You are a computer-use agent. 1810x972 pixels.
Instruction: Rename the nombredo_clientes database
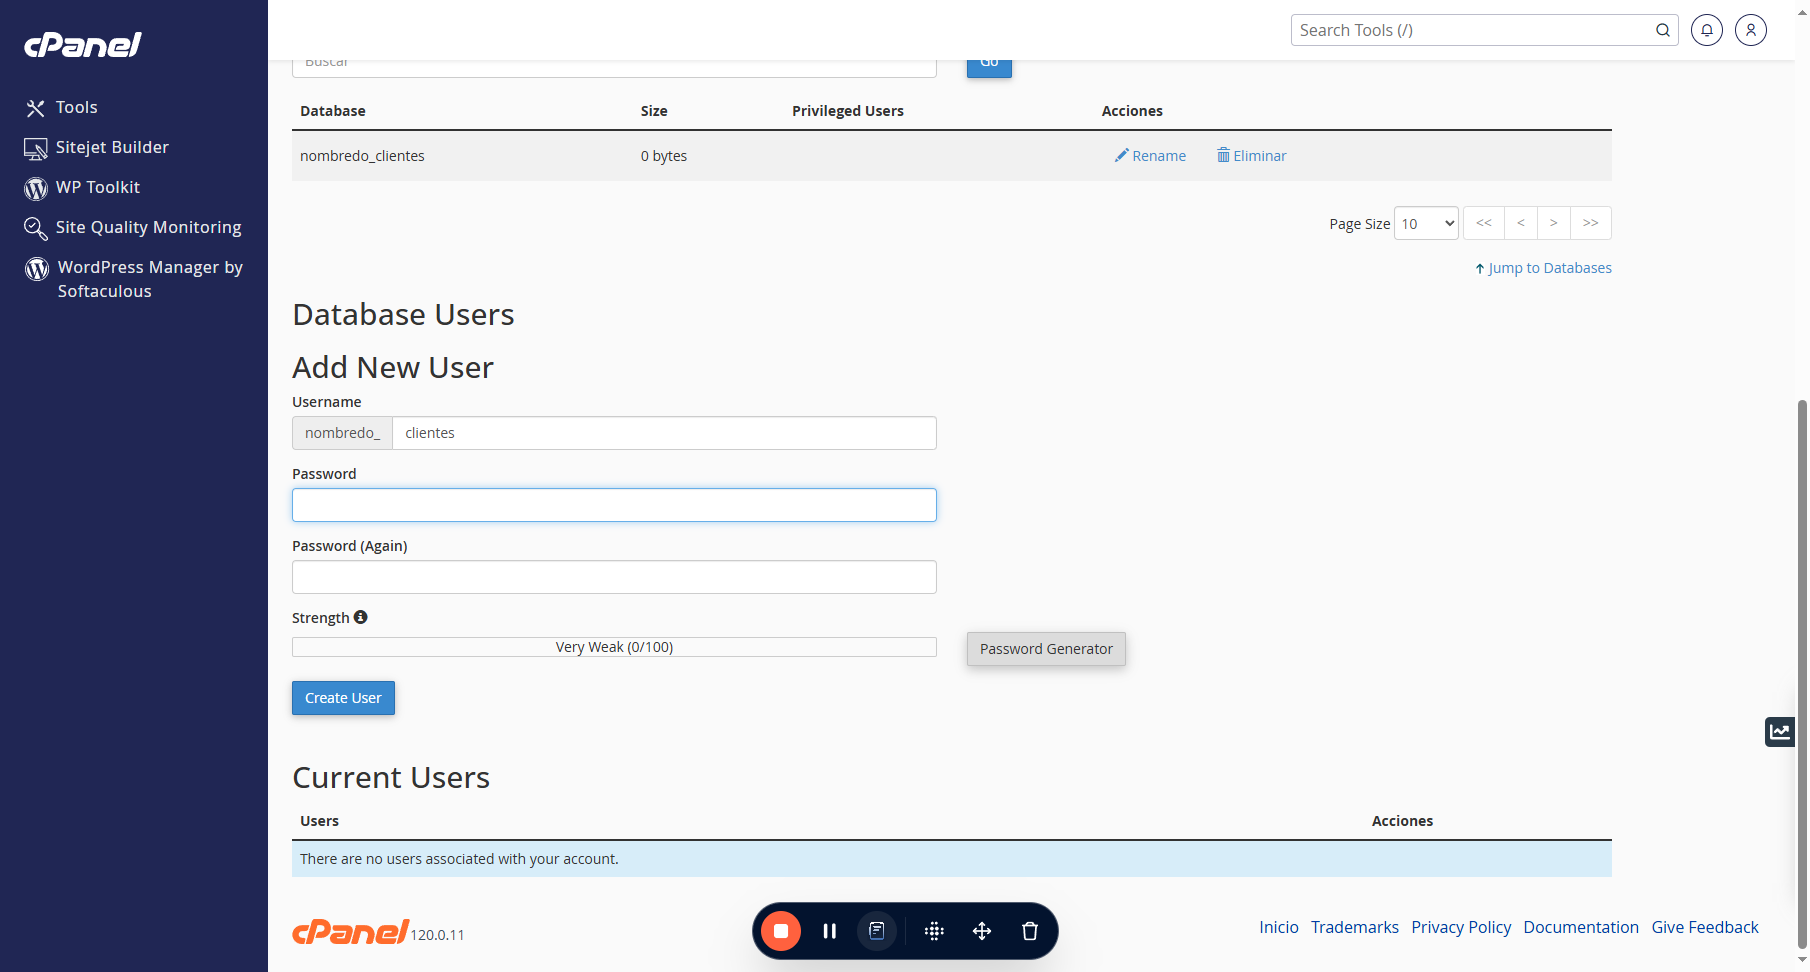click(1150, 156)
